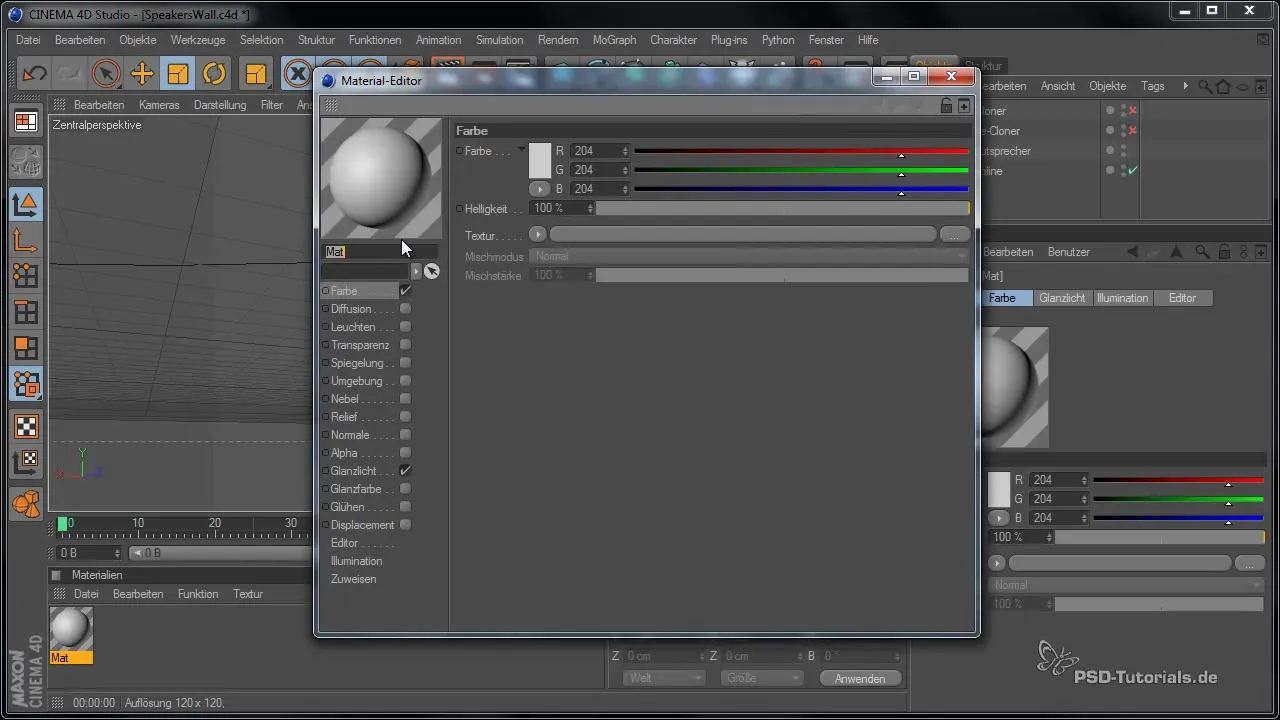Open the layer field arrow under material name
Viewport: 1280px width, 720px height.
416,271
